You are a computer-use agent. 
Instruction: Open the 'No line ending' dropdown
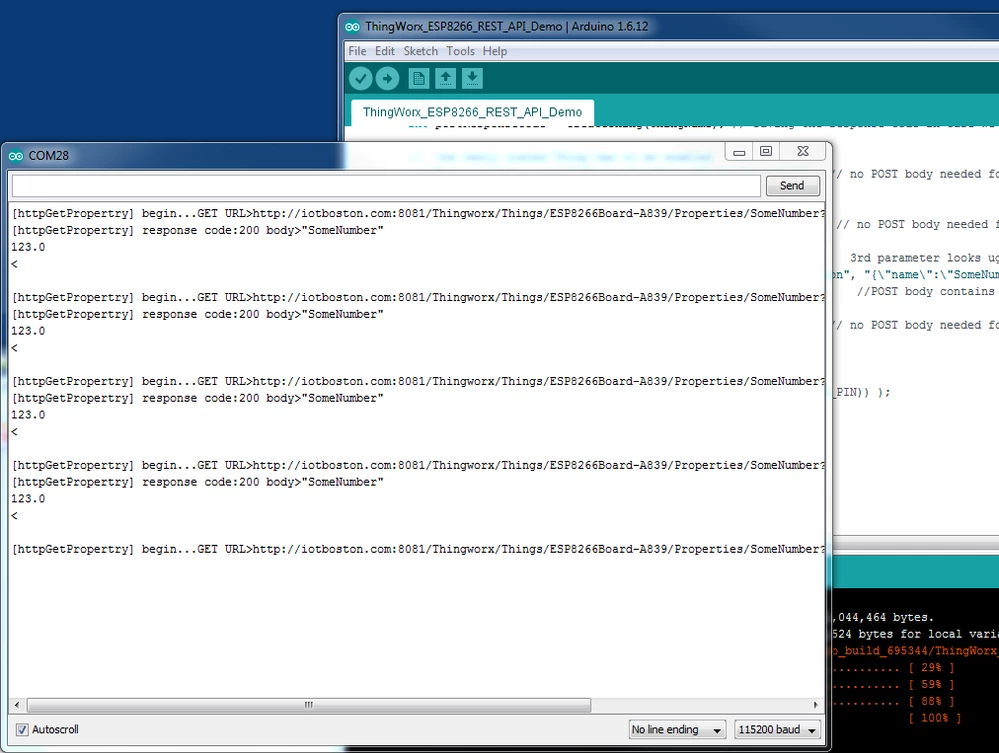click(x=677, y=729)
